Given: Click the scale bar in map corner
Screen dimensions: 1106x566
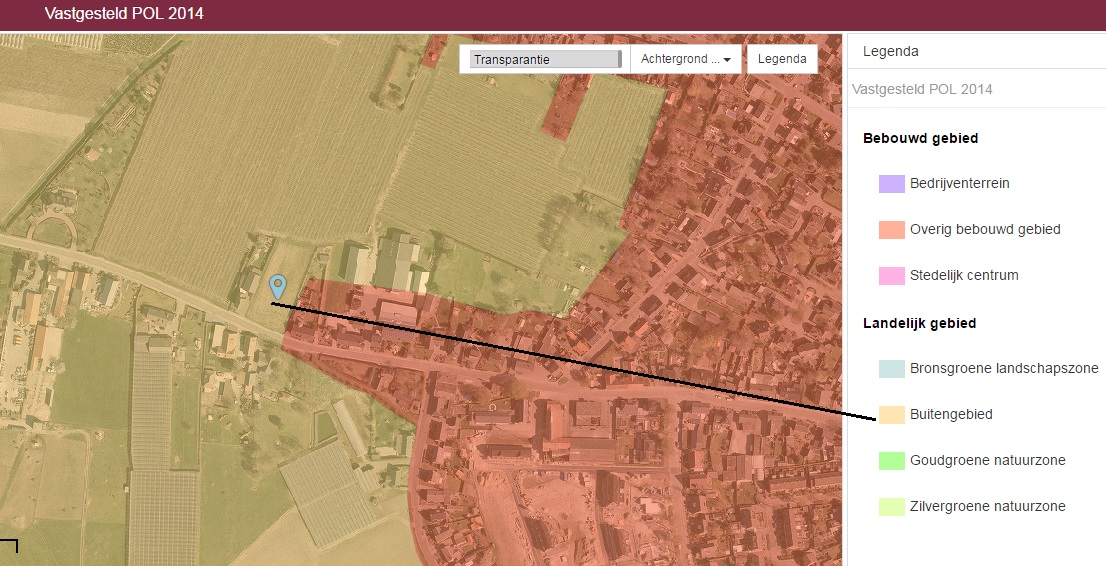Looking at the screenshot, I should pyautogui.click(x=10, y=545).
